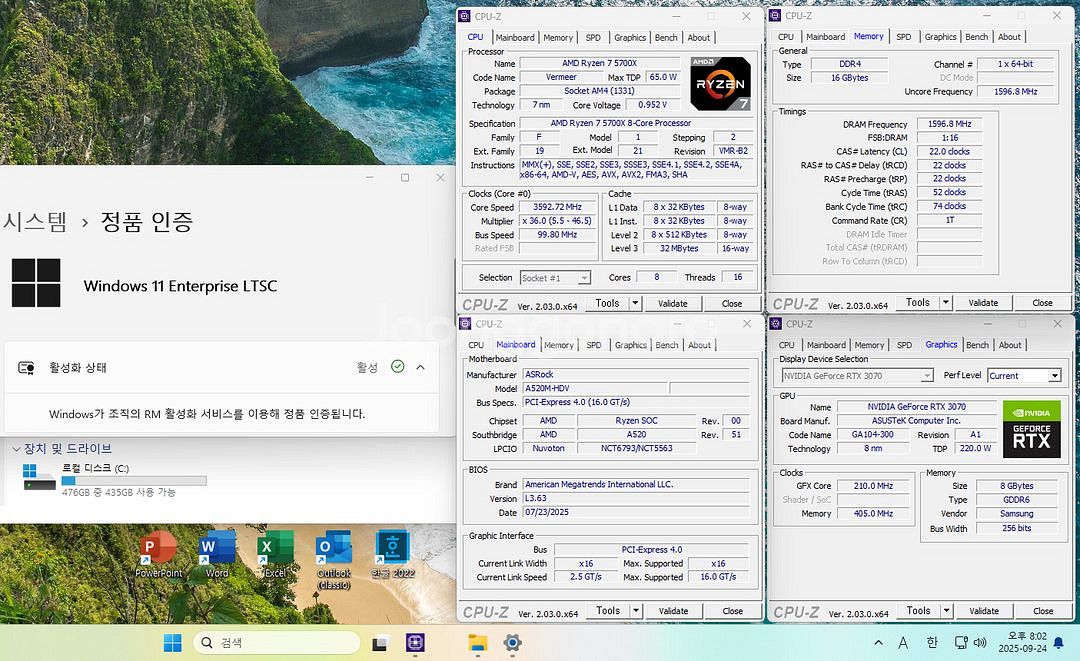Select the SPD tab in the DDR4 memory window
The height and width of the screenshot is (661, 1080).
point(903,37)
